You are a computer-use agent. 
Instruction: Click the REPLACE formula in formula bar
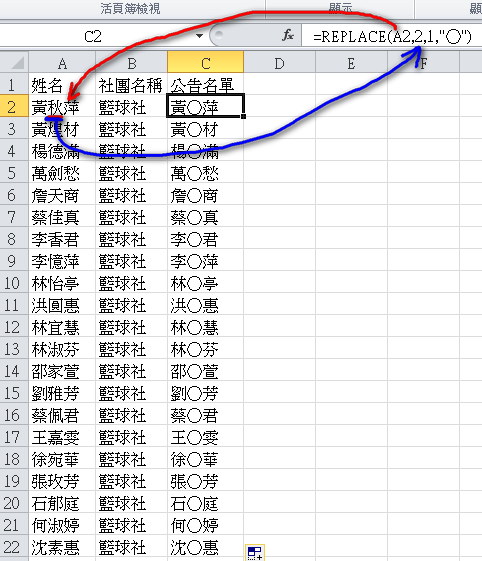tap(392, 36)
